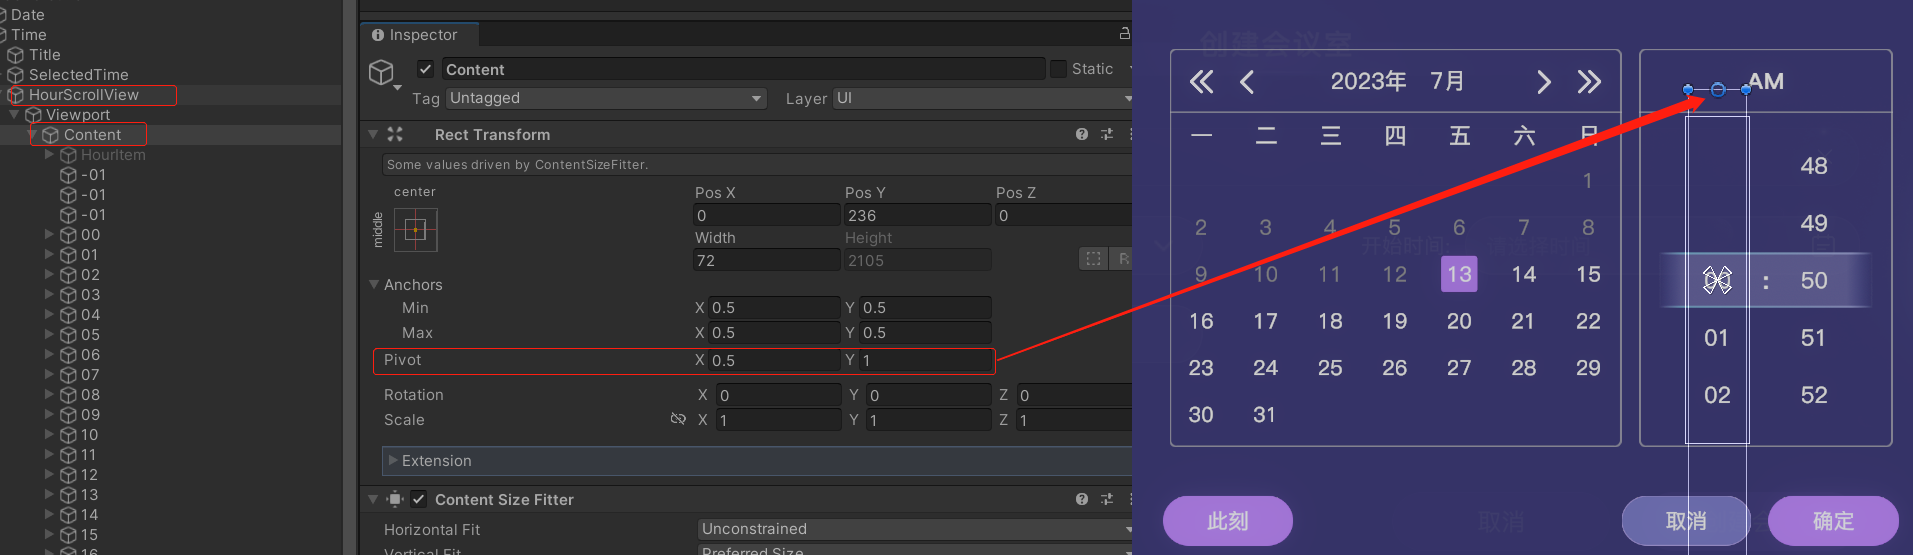Image resolution: width=1913 pixels, height=555 pixels.
Task: Toggle Rect Transform blueprint mode button
Action: 1093,259
